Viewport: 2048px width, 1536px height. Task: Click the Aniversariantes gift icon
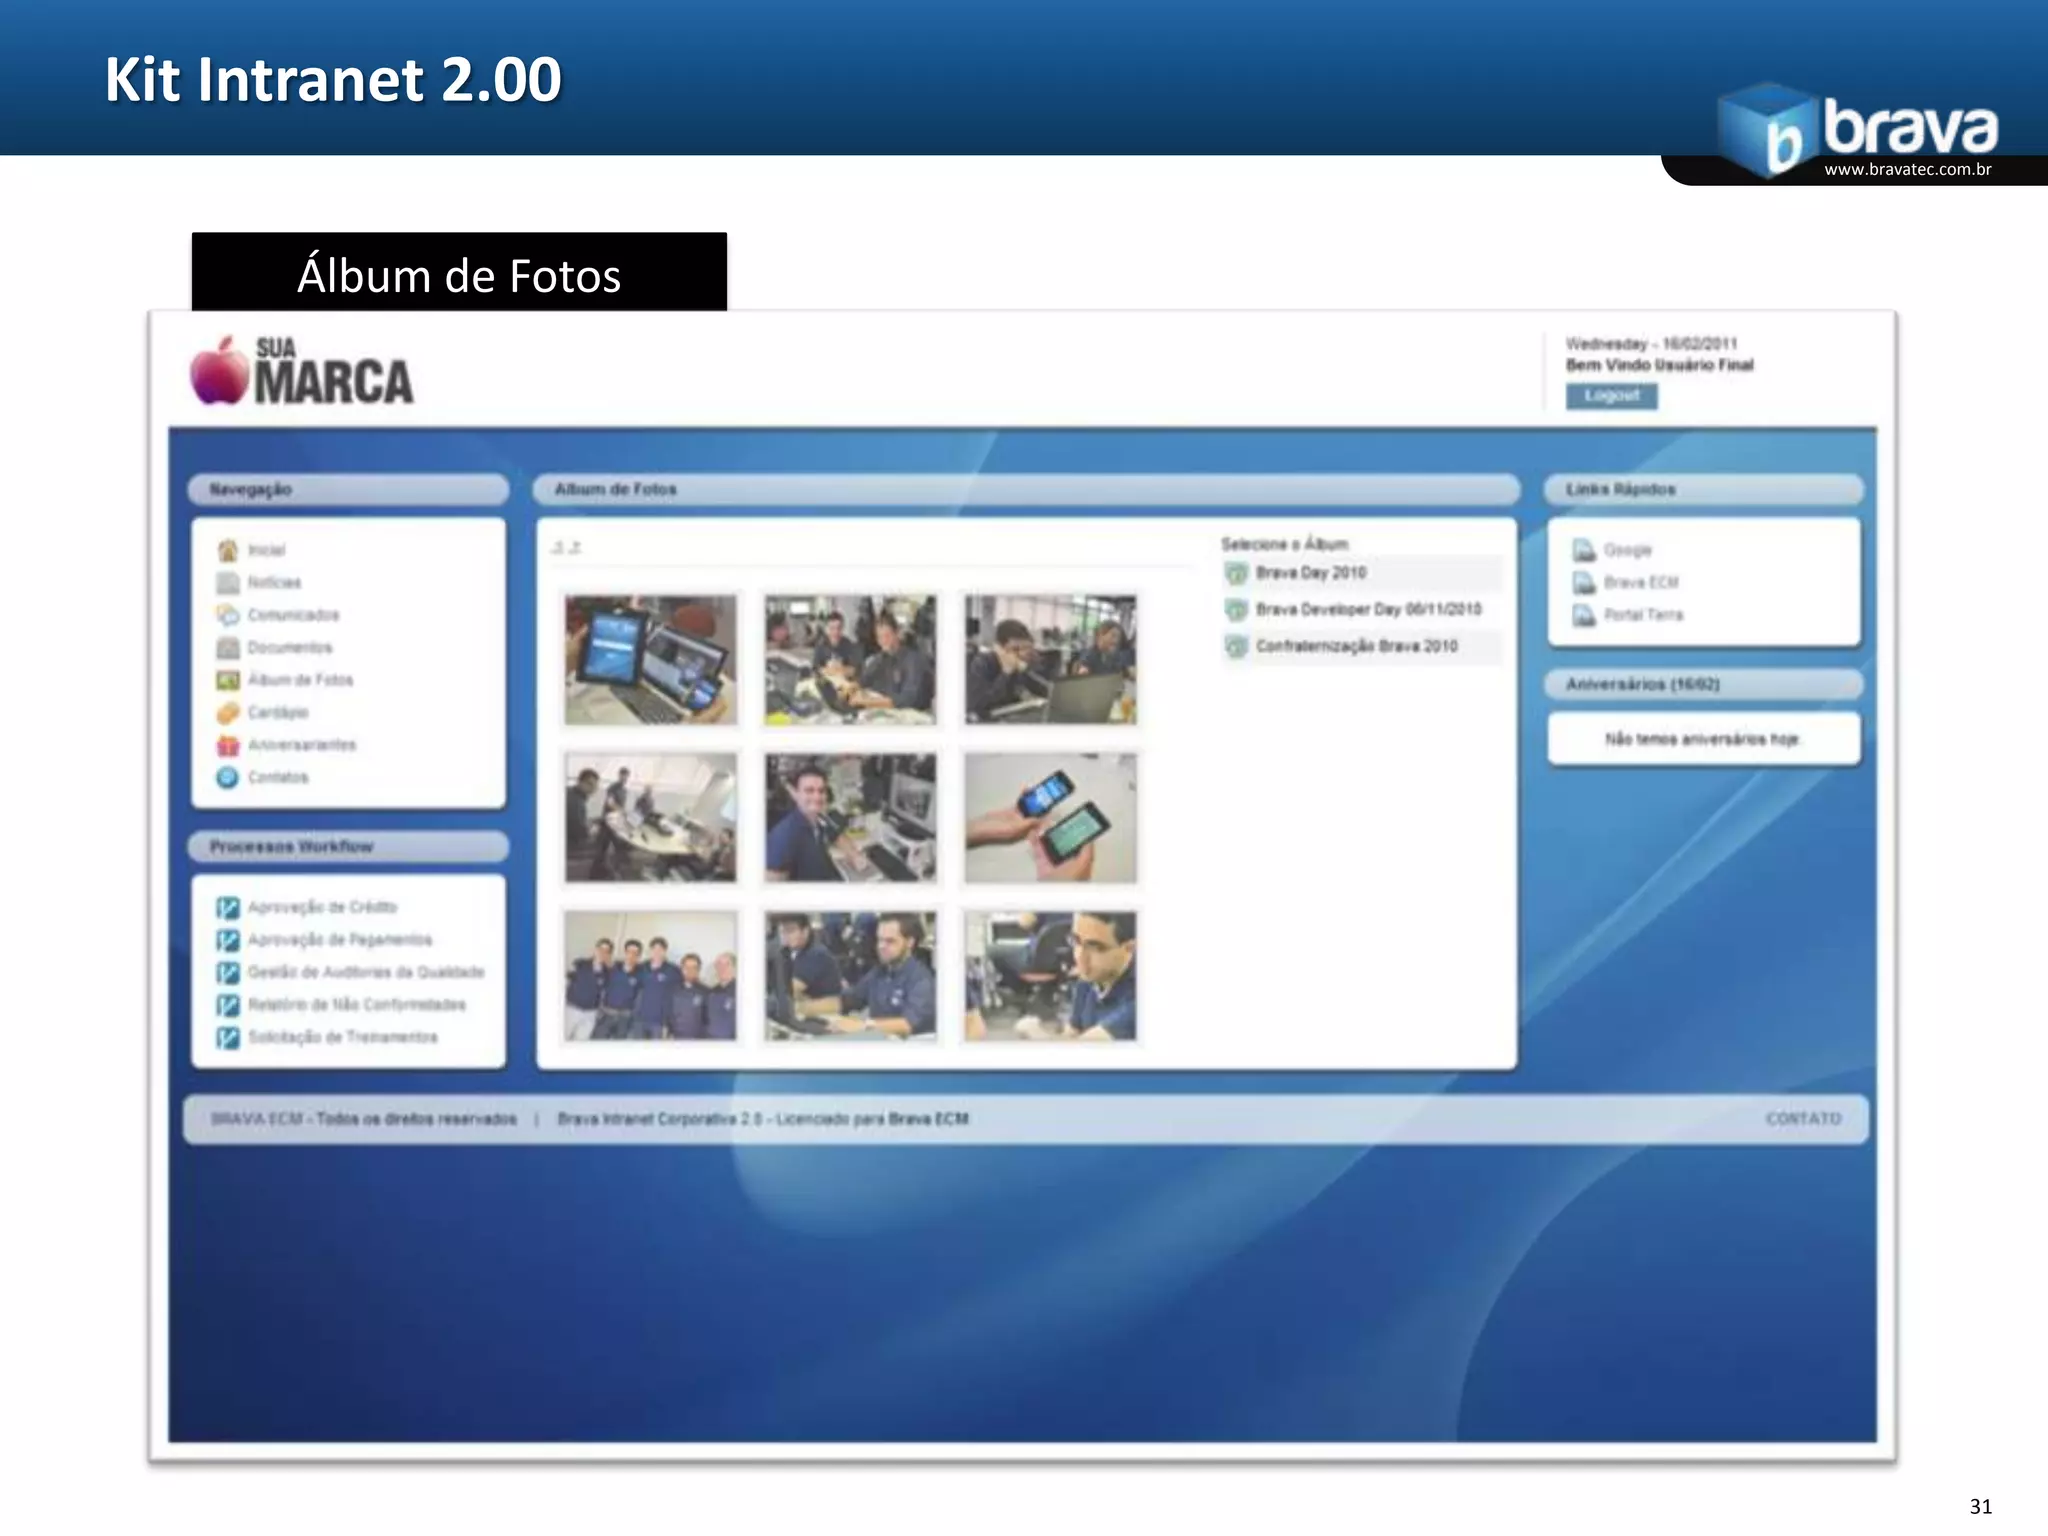pos(228,745)
